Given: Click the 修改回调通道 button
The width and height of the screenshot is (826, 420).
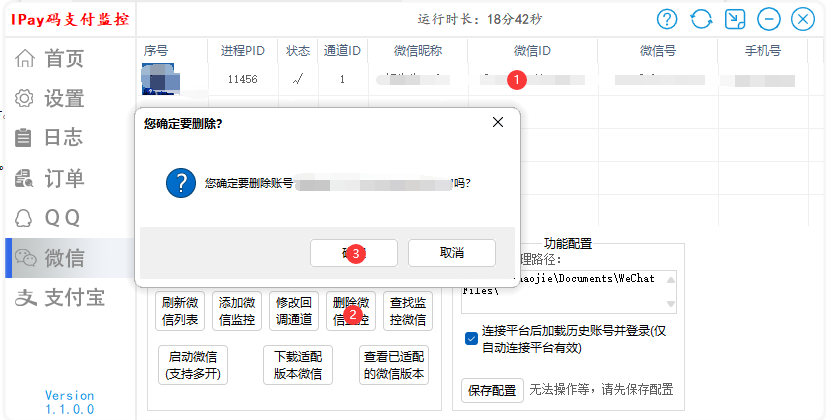Looking at the screenshot, I should (x=293, y=311).
